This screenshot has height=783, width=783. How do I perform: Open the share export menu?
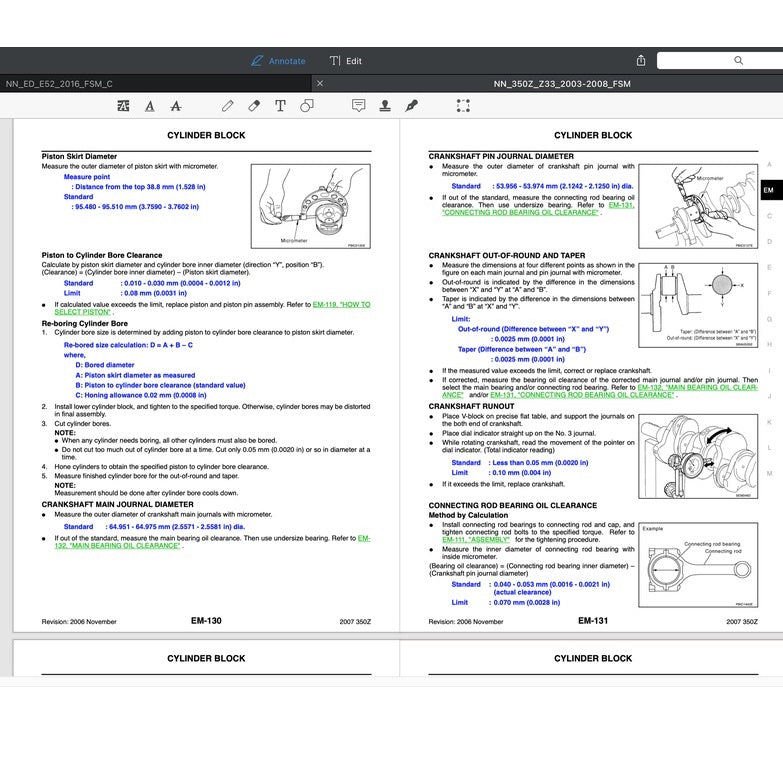pyautogui.click(x=641, y=61)
